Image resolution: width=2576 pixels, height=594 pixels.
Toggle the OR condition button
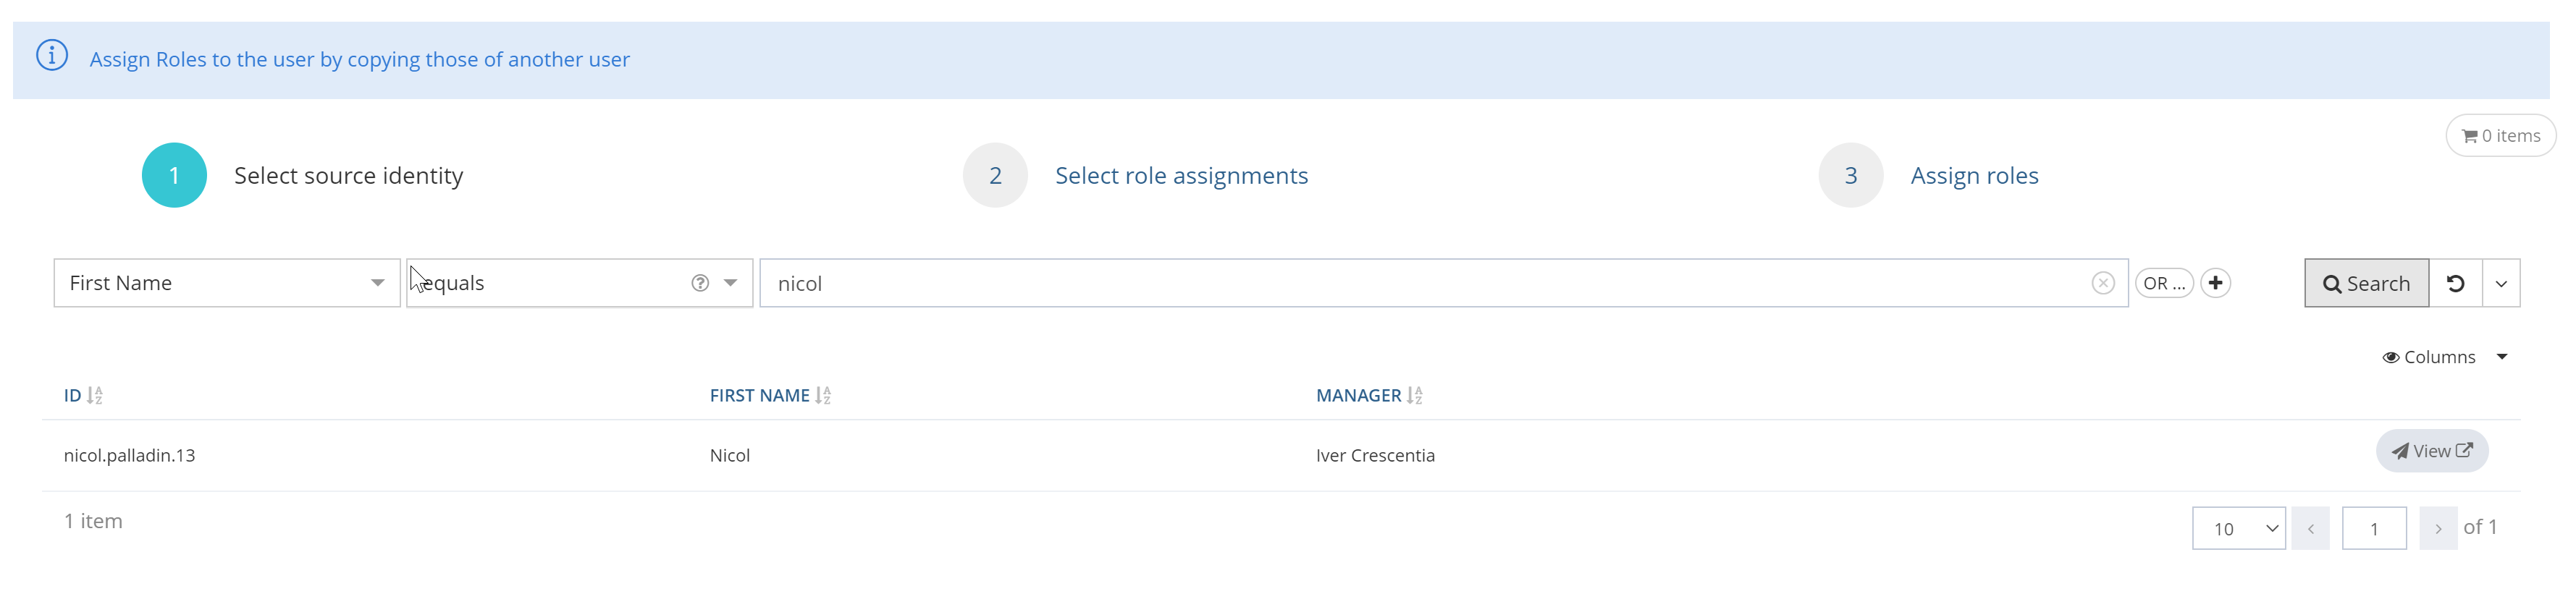pyautogui.click(x=2164, y=283)
